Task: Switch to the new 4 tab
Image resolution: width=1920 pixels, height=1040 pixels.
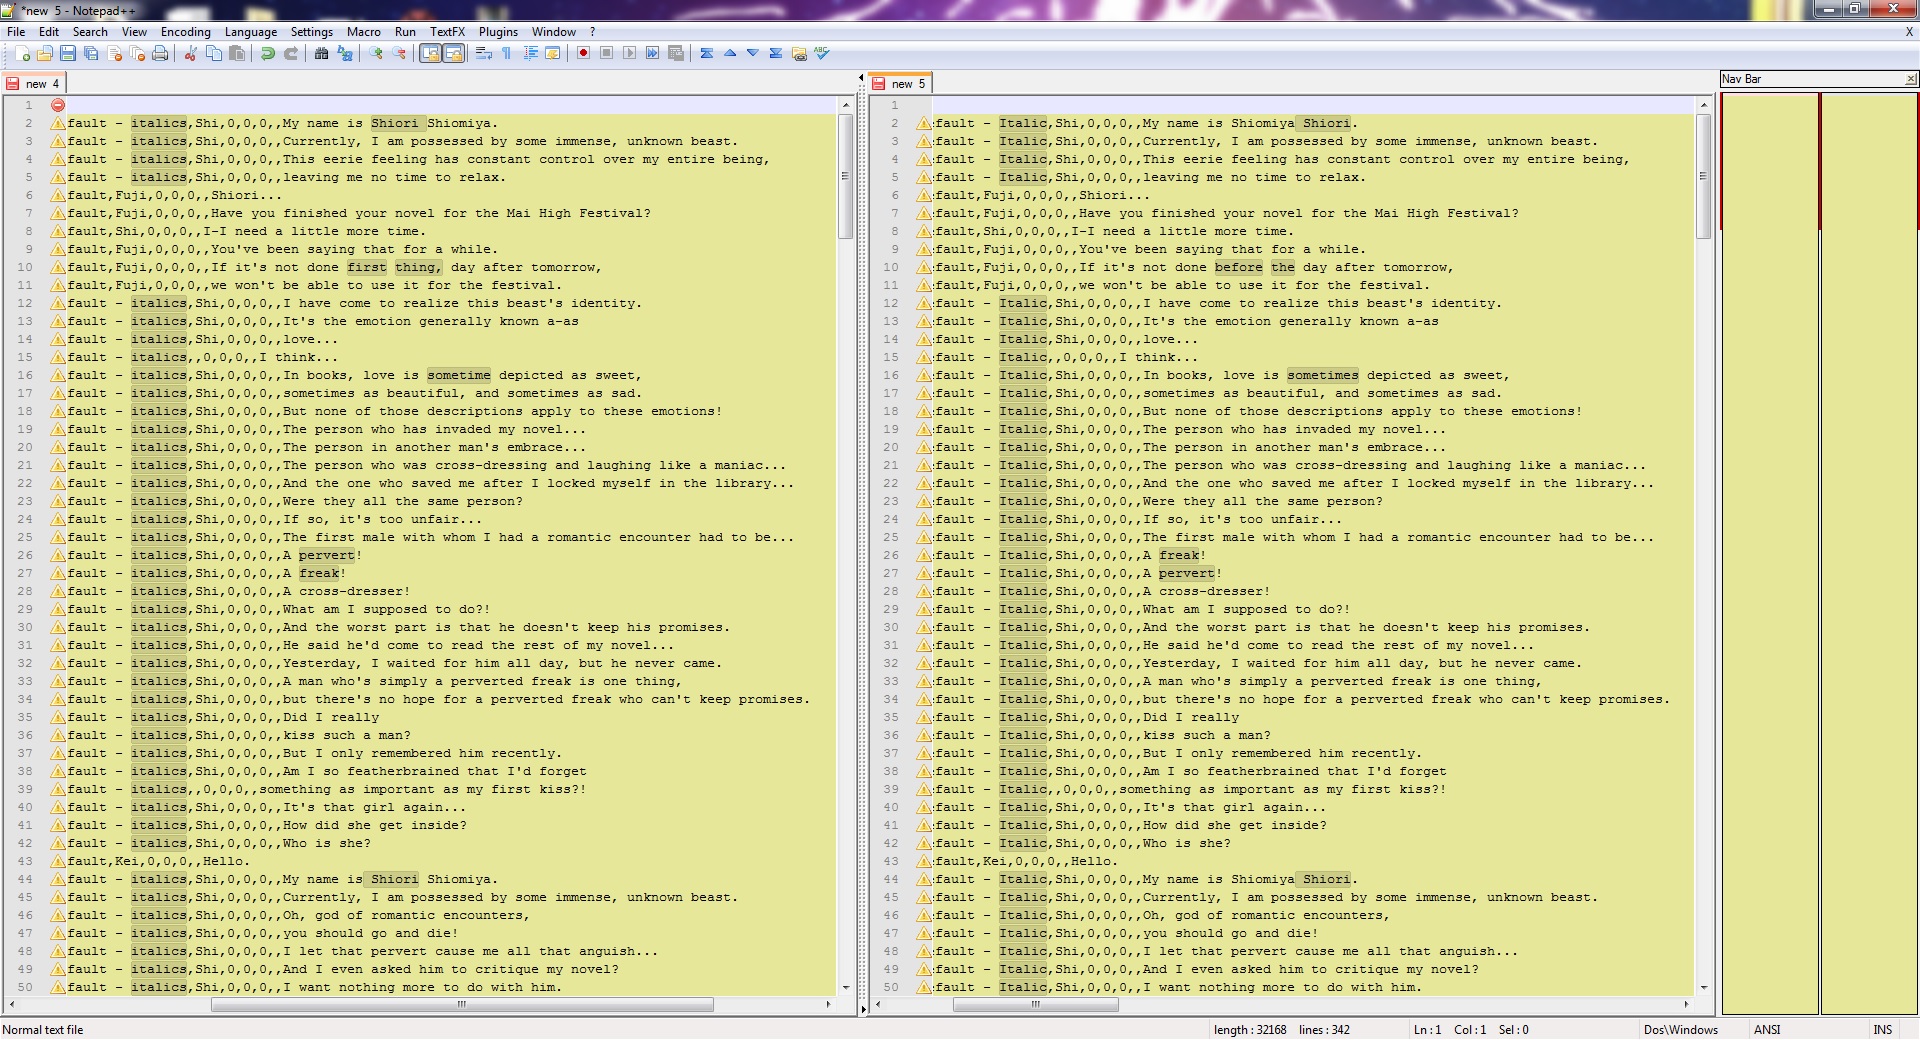Action: pos(34,84)
